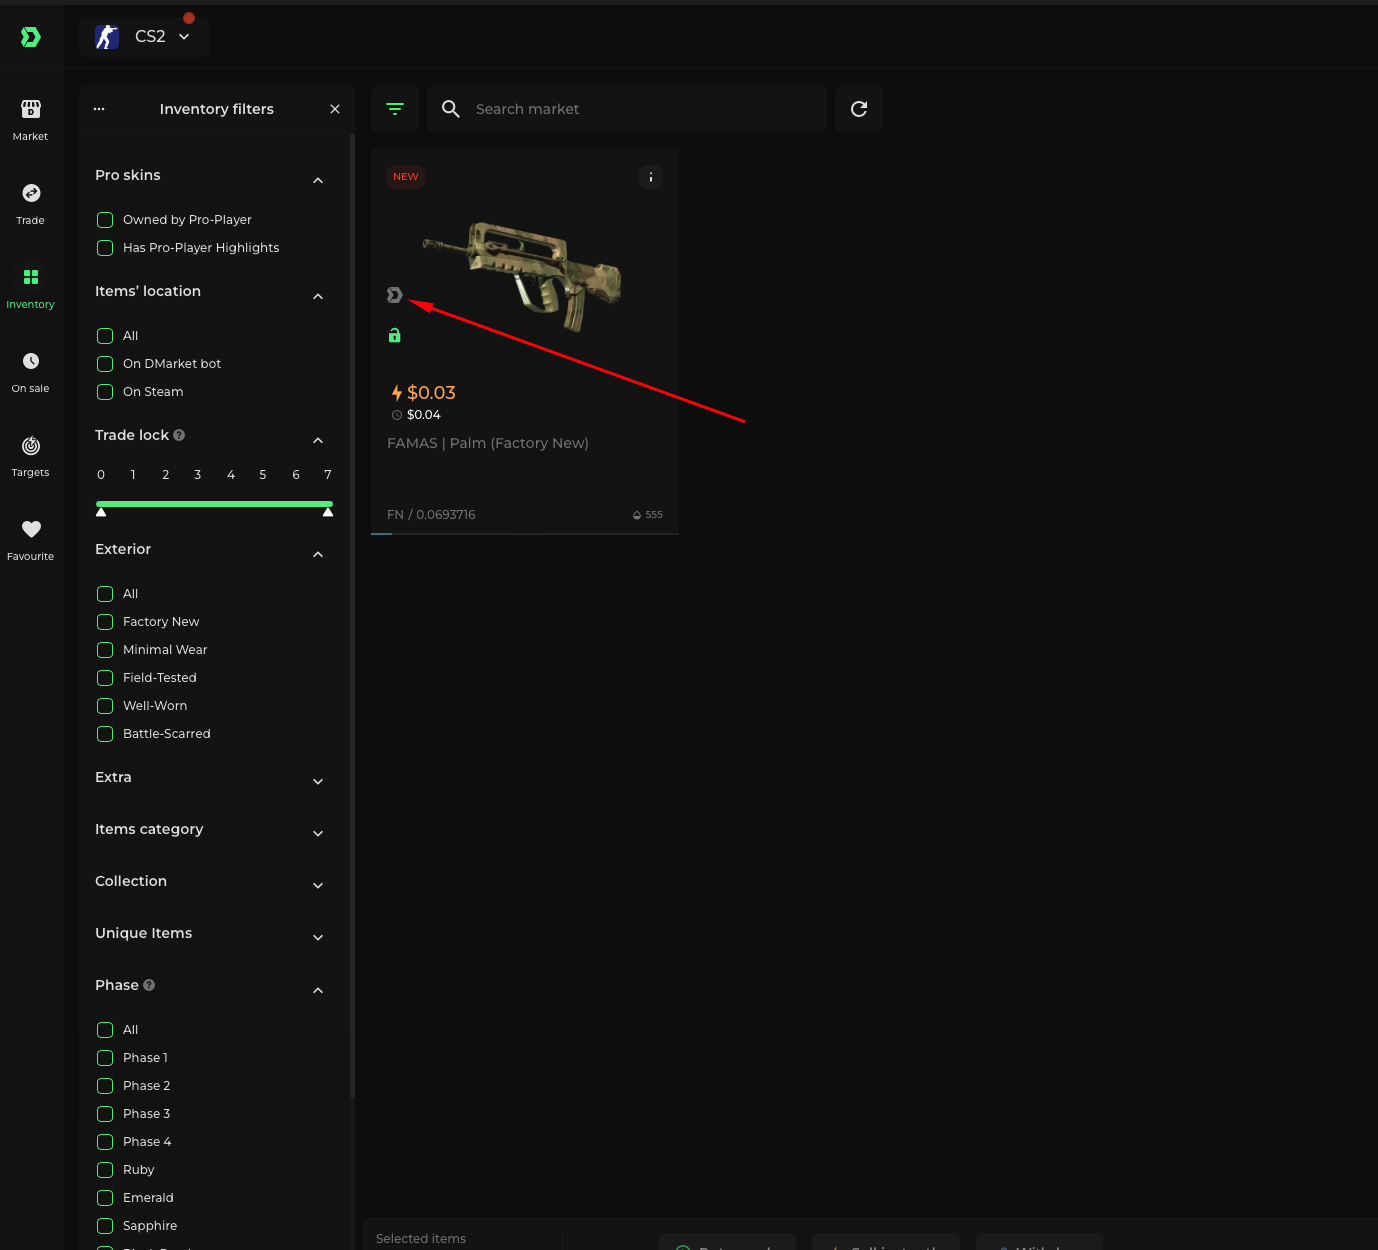
Task: Tick the Sapphire checkbox
Action: click(x=105, y=1226)
